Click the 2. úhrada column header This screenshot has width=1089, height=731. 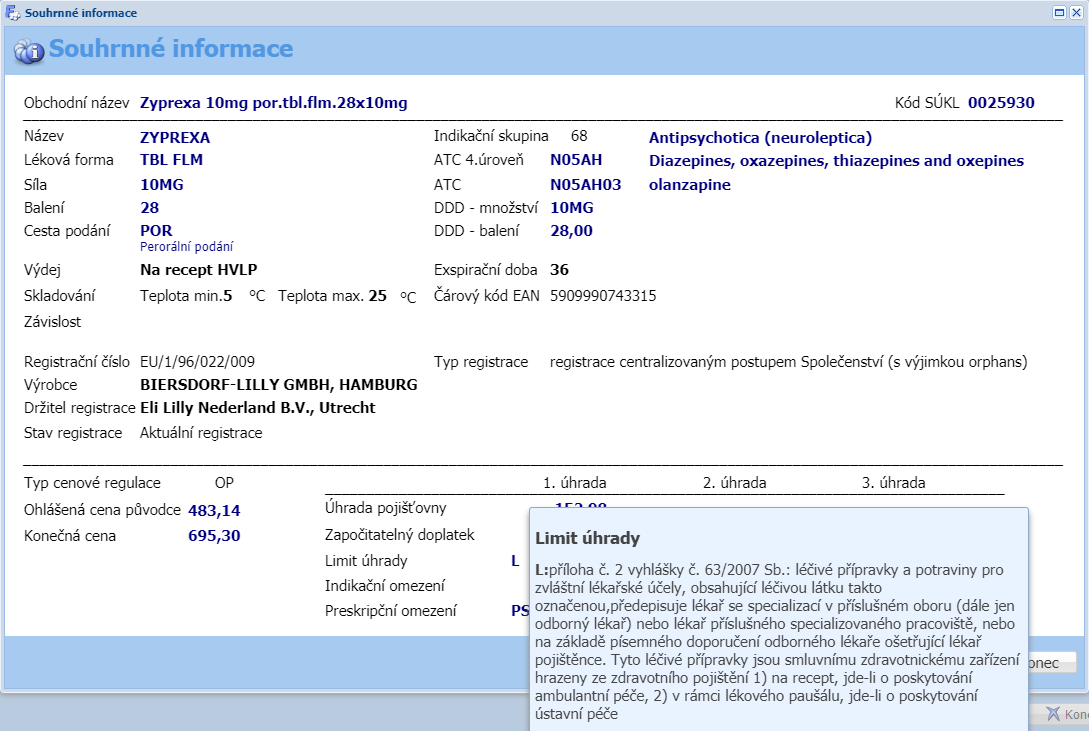[734, 483]
